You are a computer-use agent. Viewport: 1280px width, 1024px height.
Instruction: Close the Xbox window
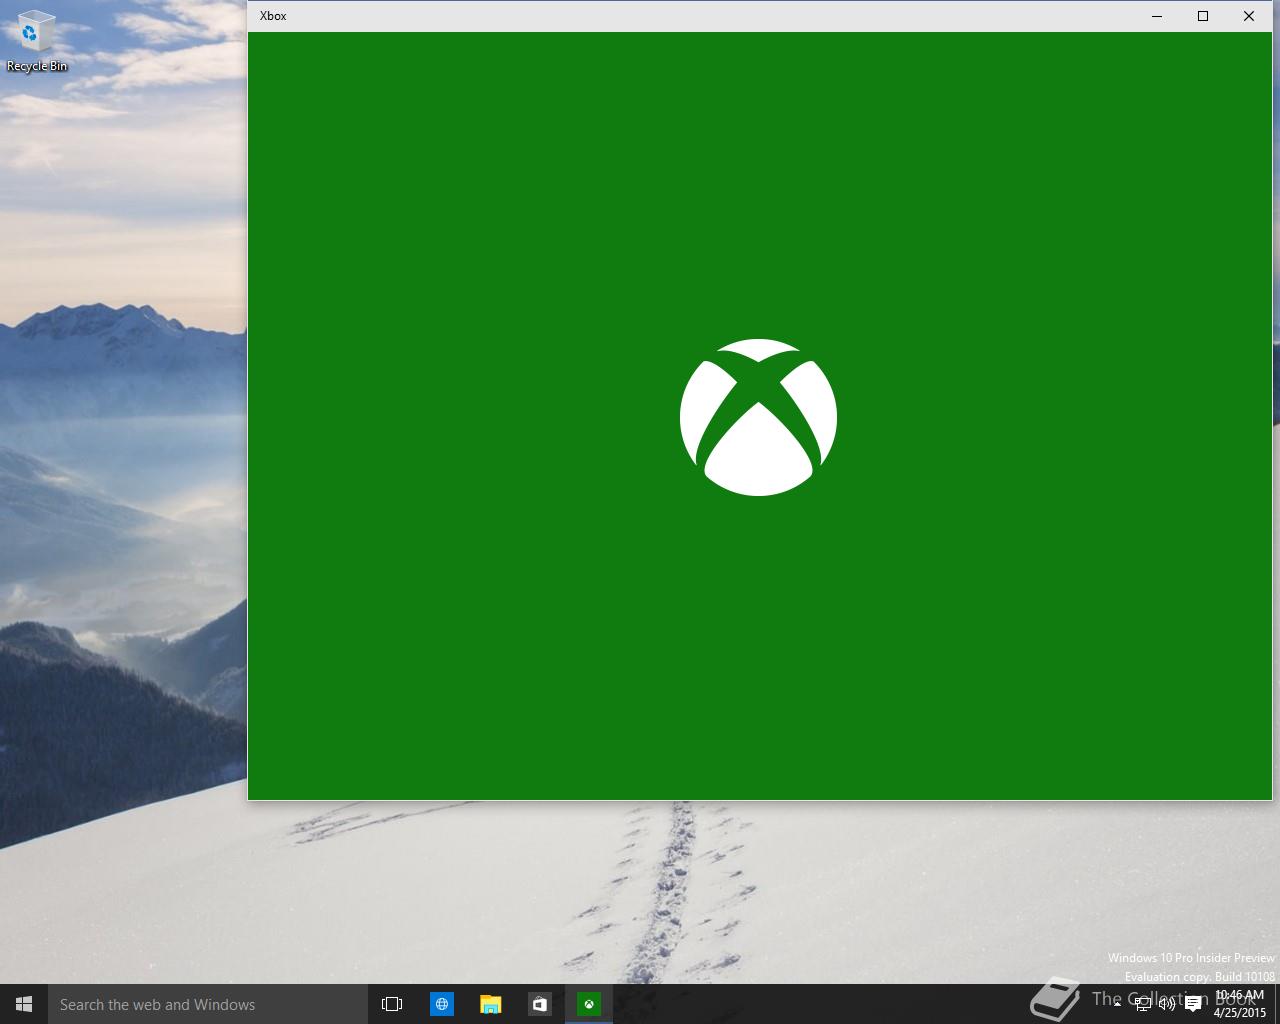click(1249, 16)
